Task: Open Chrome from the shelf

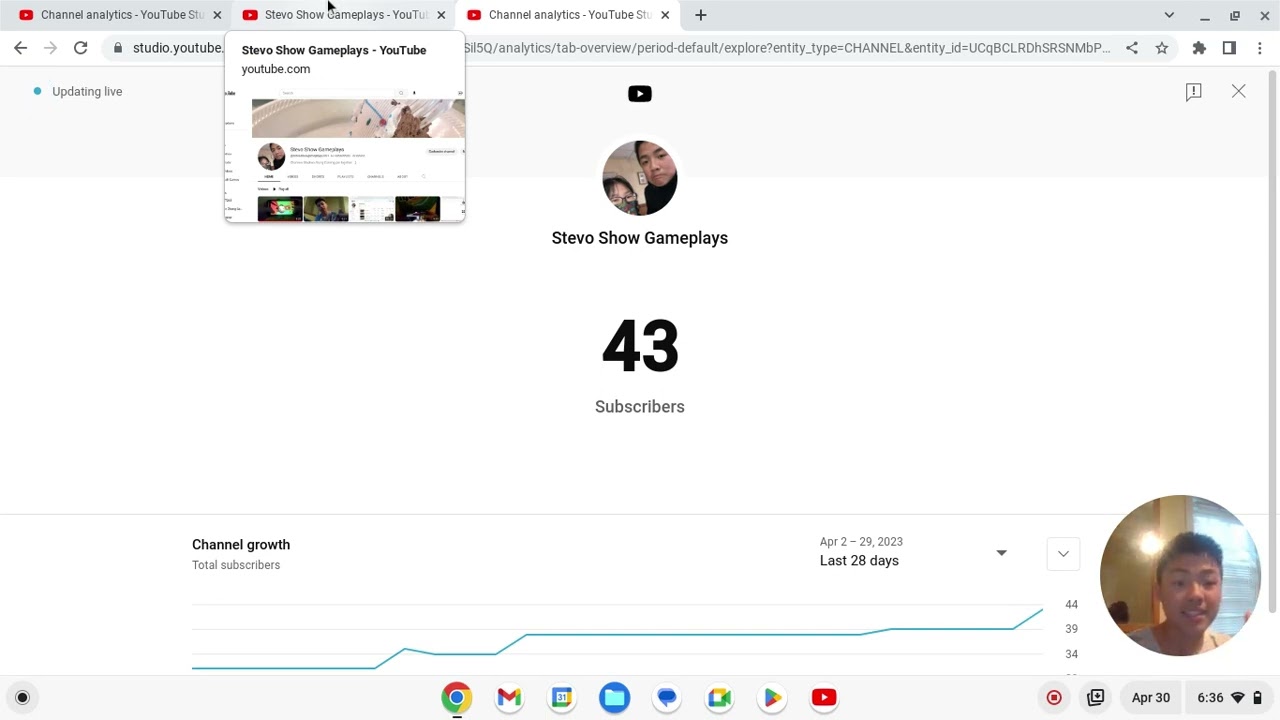Action: [x=457, y=698]
